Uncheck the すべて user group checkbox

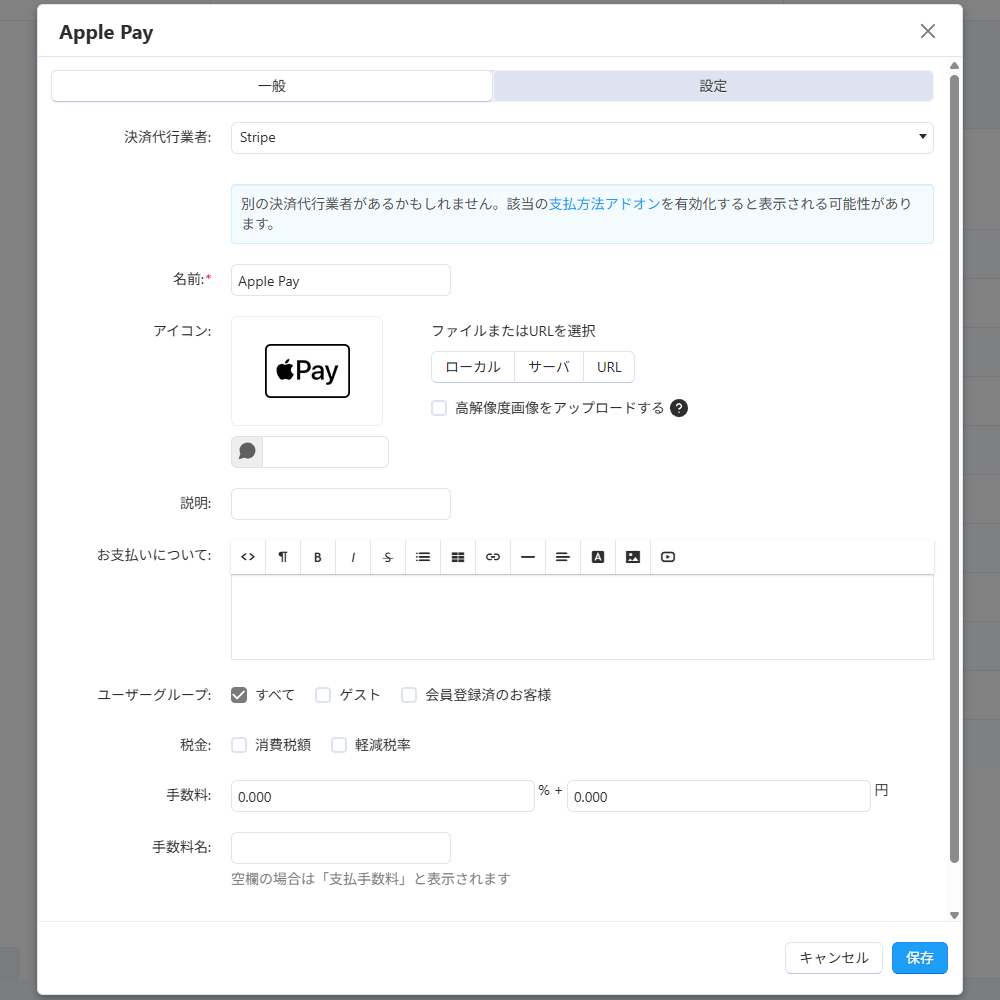[239, 695]
